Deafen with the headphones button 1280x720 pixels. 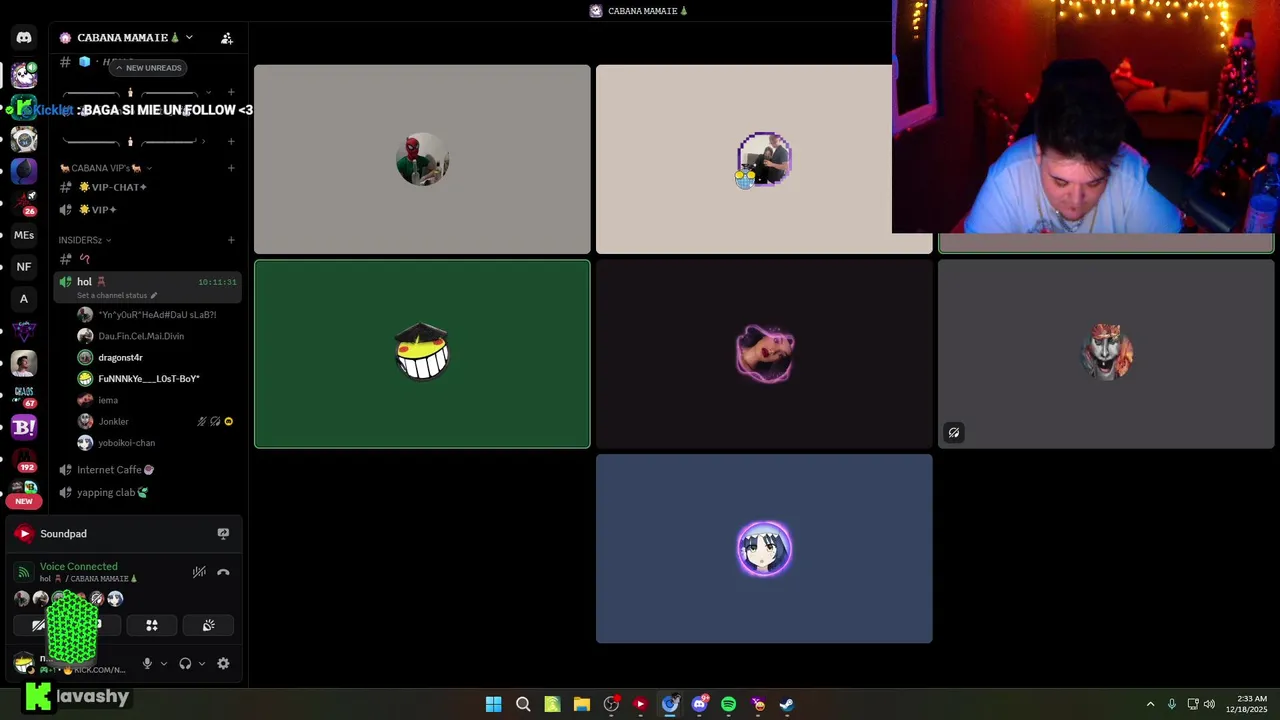185,664
